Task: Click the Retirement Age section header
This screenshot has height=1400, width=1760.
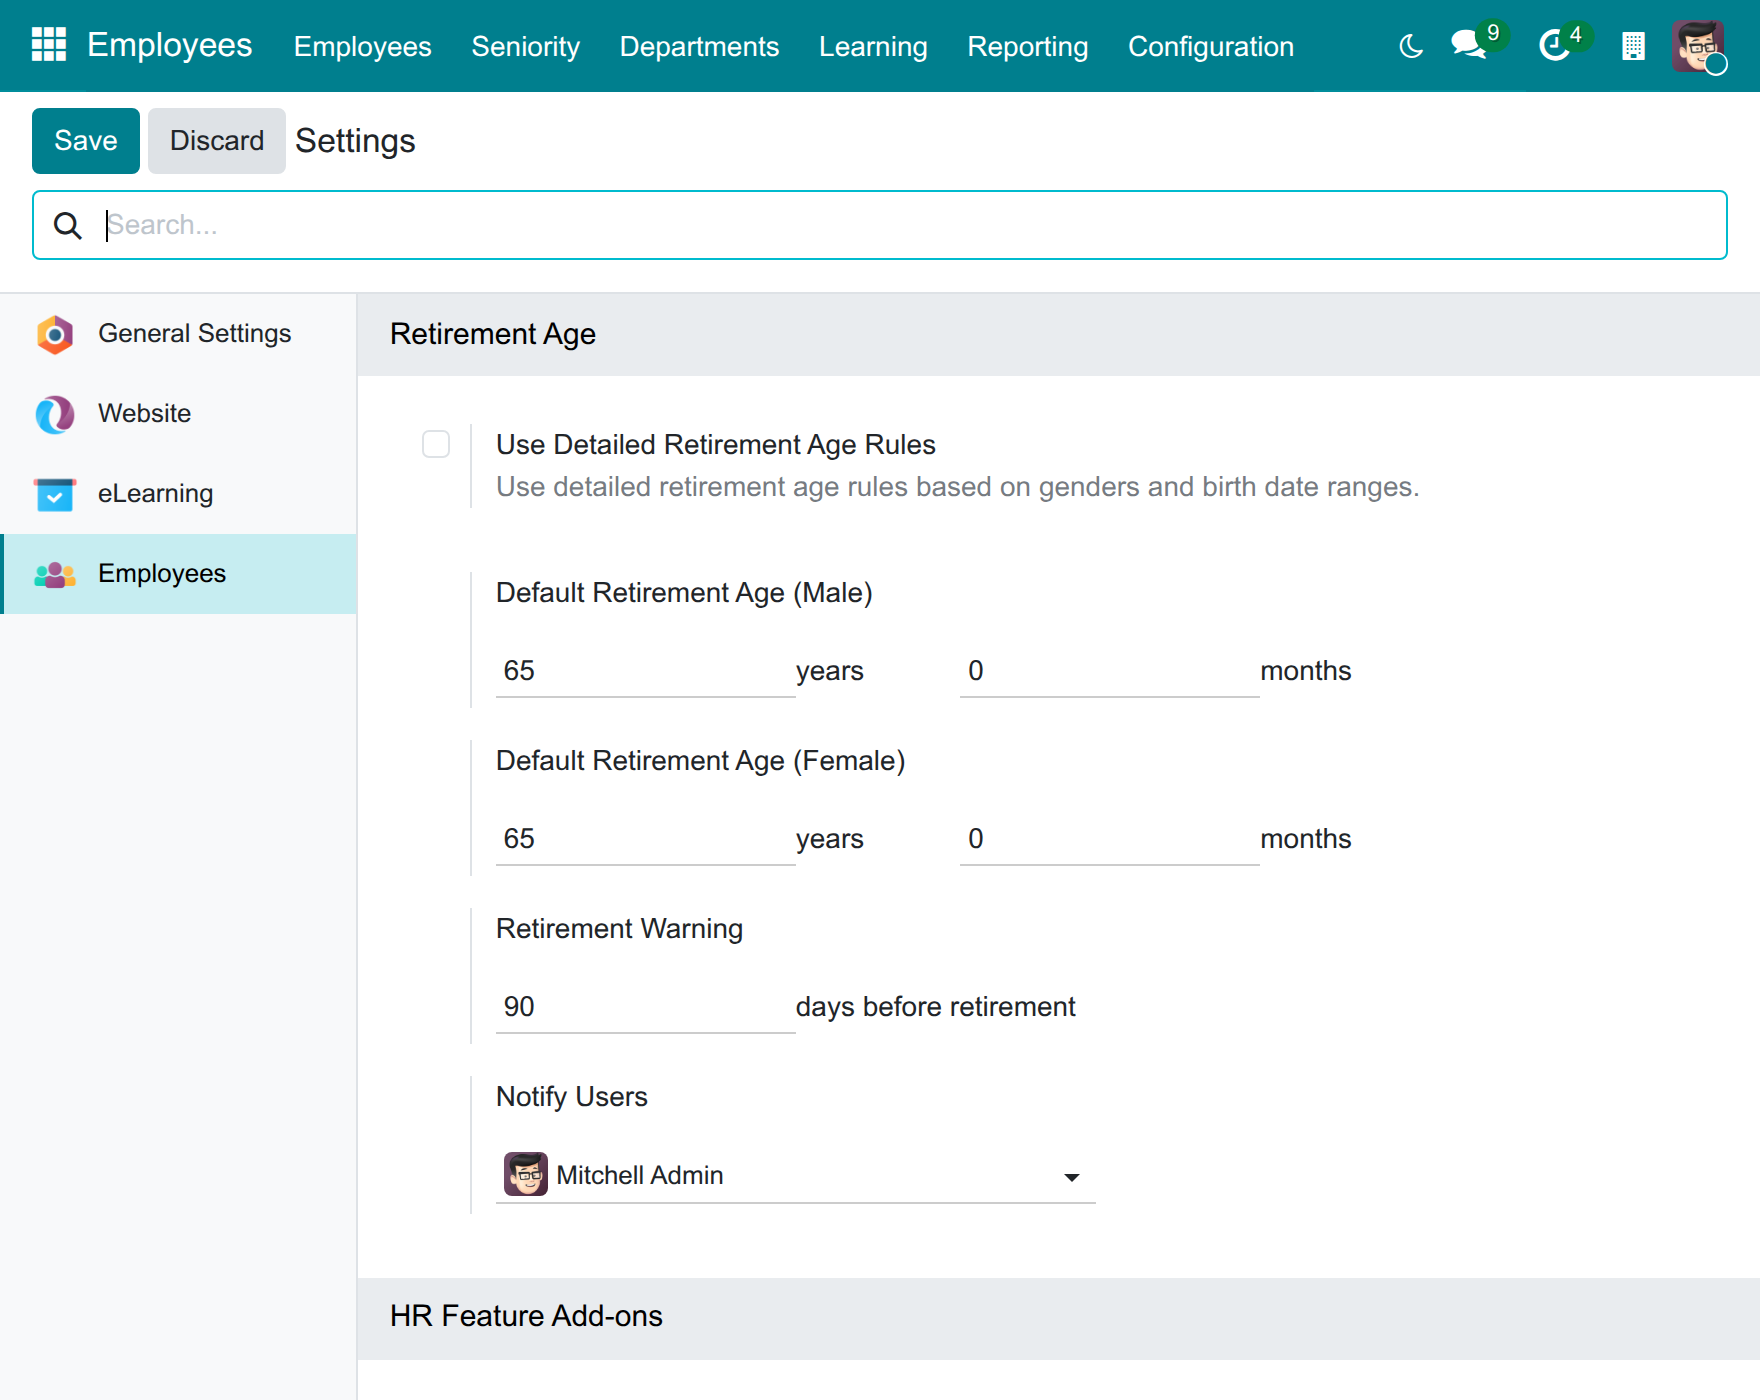Action: 1058,334
